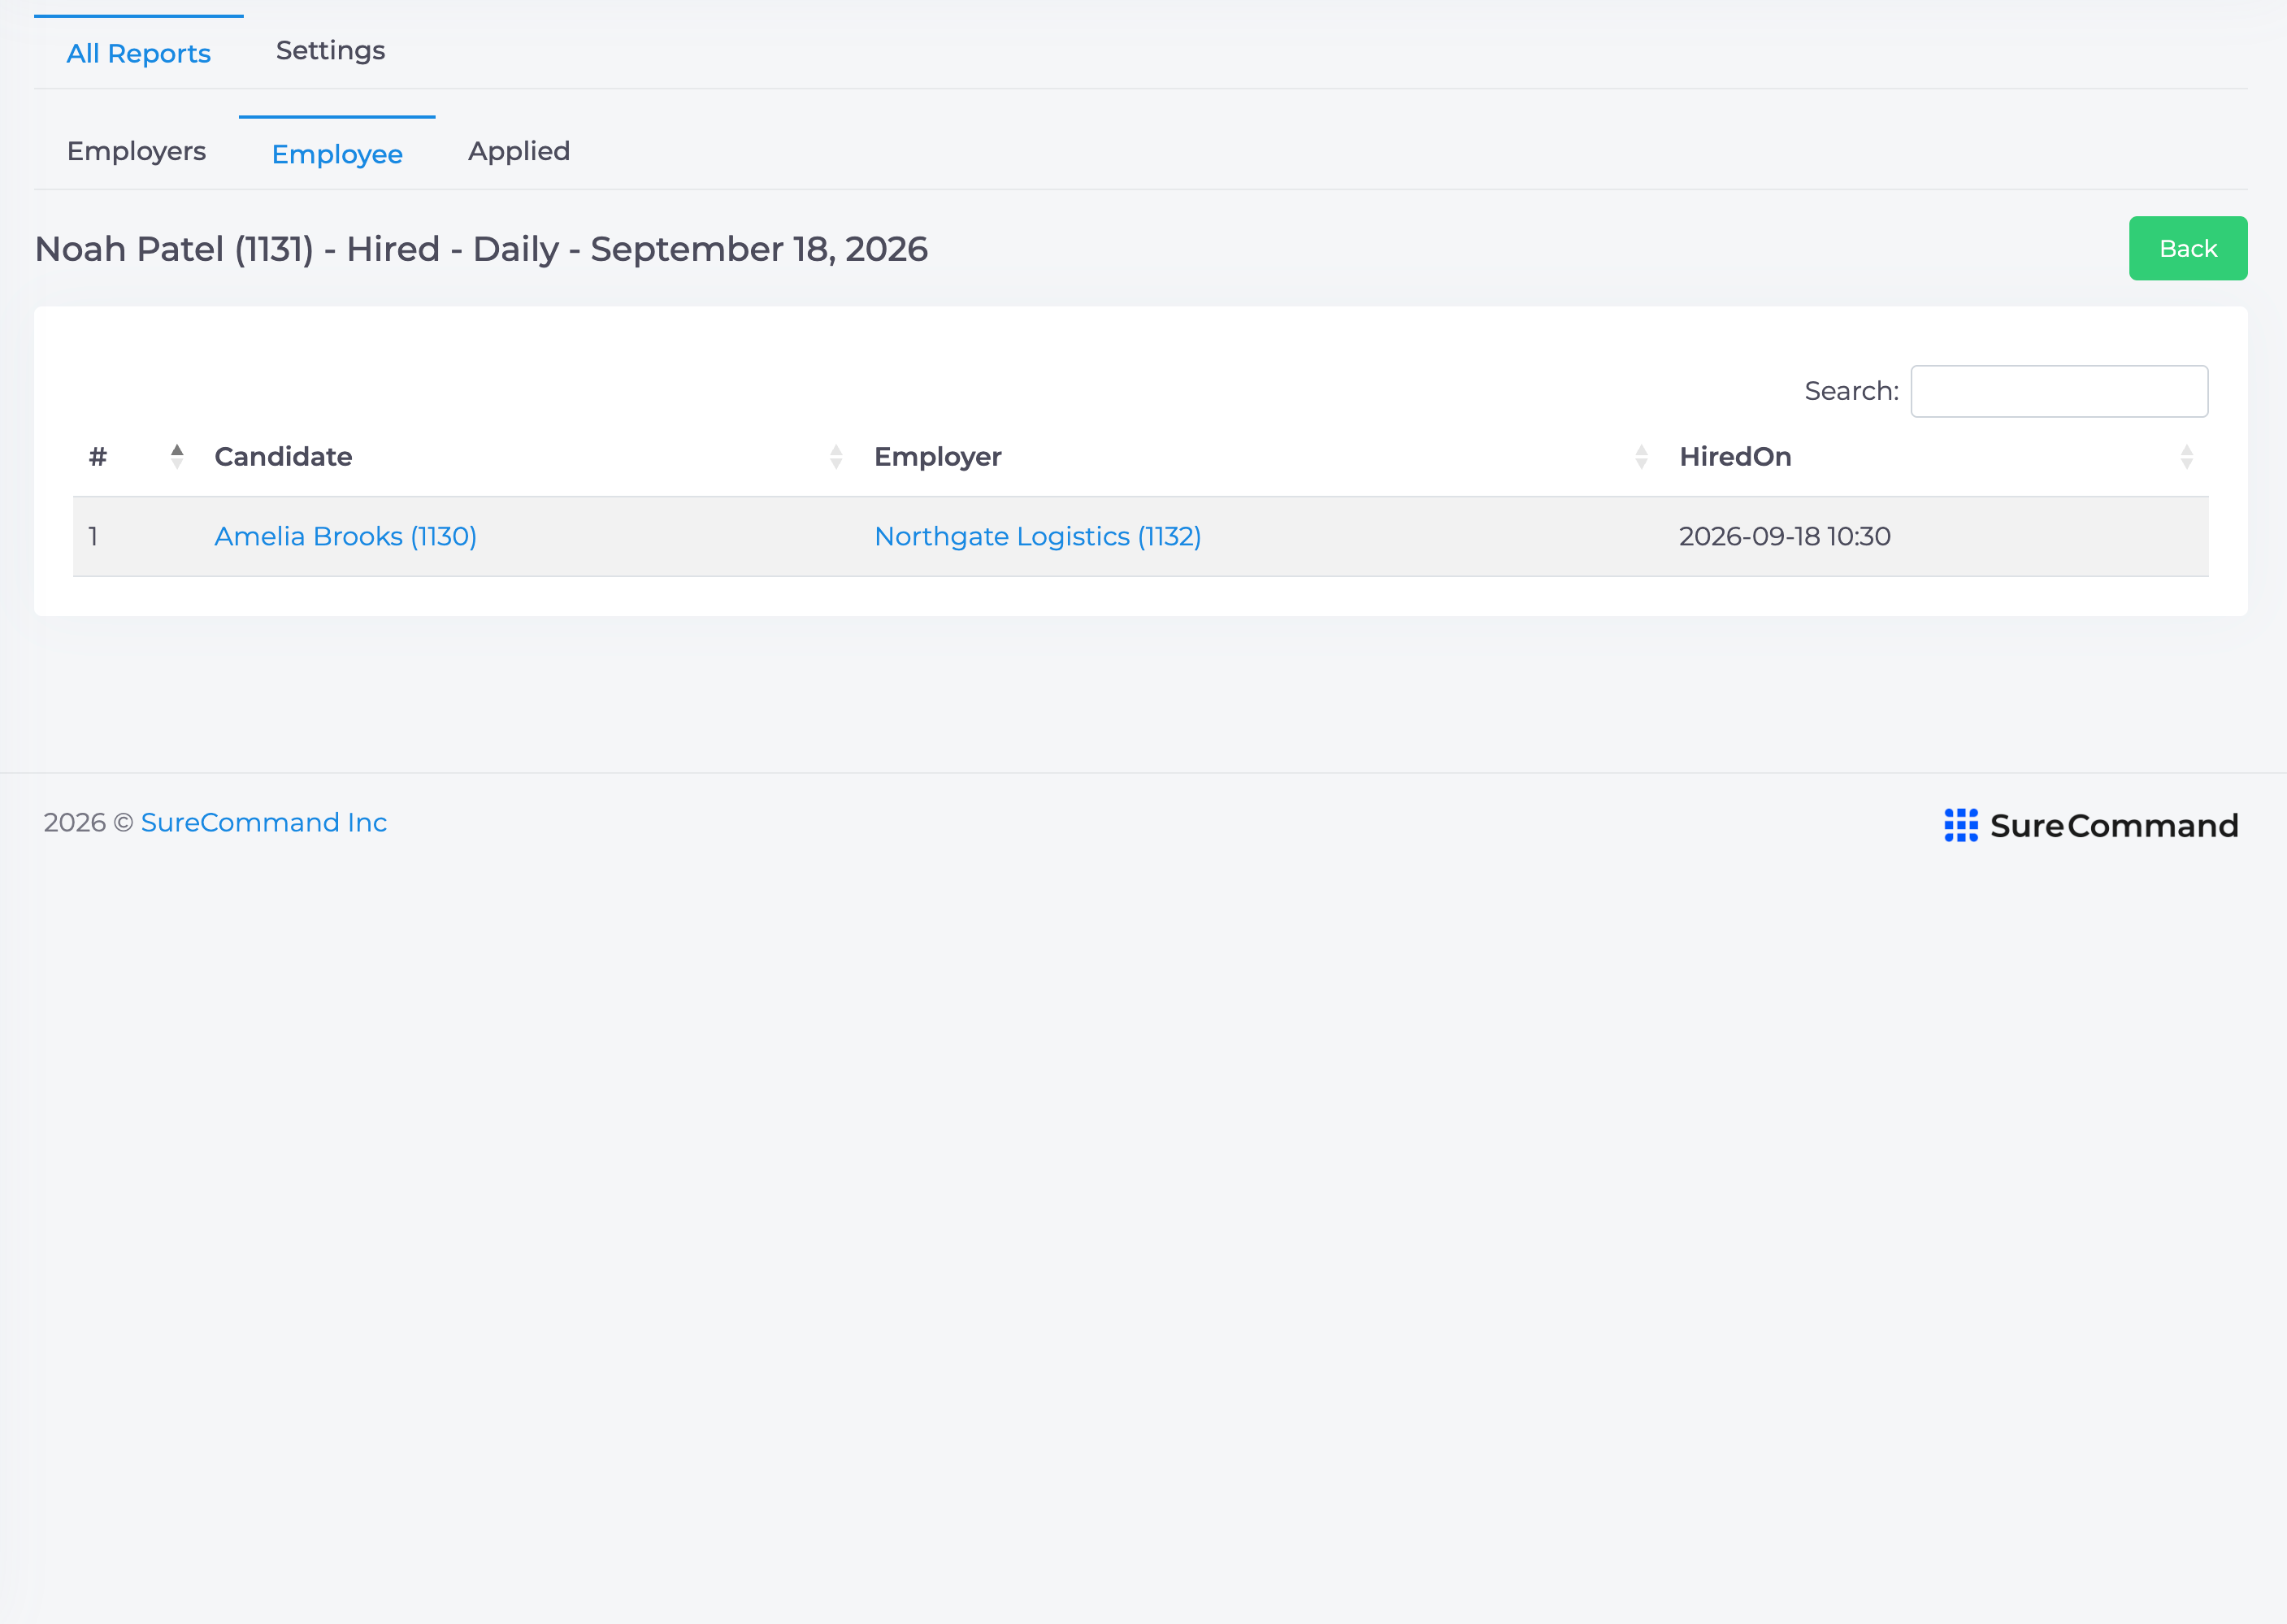Click the Candidate column sort arrows
This screenshot has width=2287, height=1624.
tap(836, 456)
